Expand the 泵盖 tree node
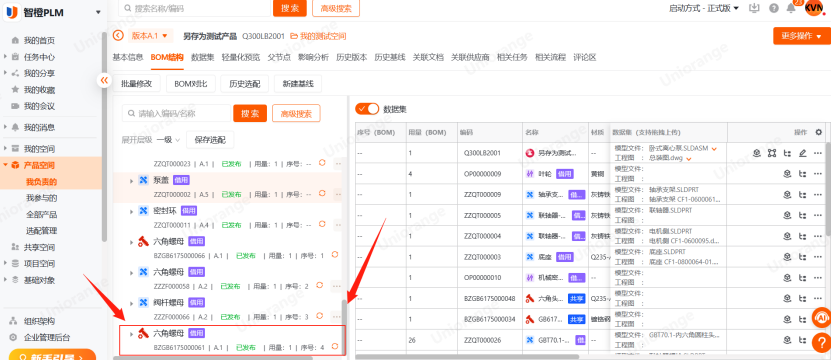The width and height of the screenshot is (831, 360). [131, 181]
